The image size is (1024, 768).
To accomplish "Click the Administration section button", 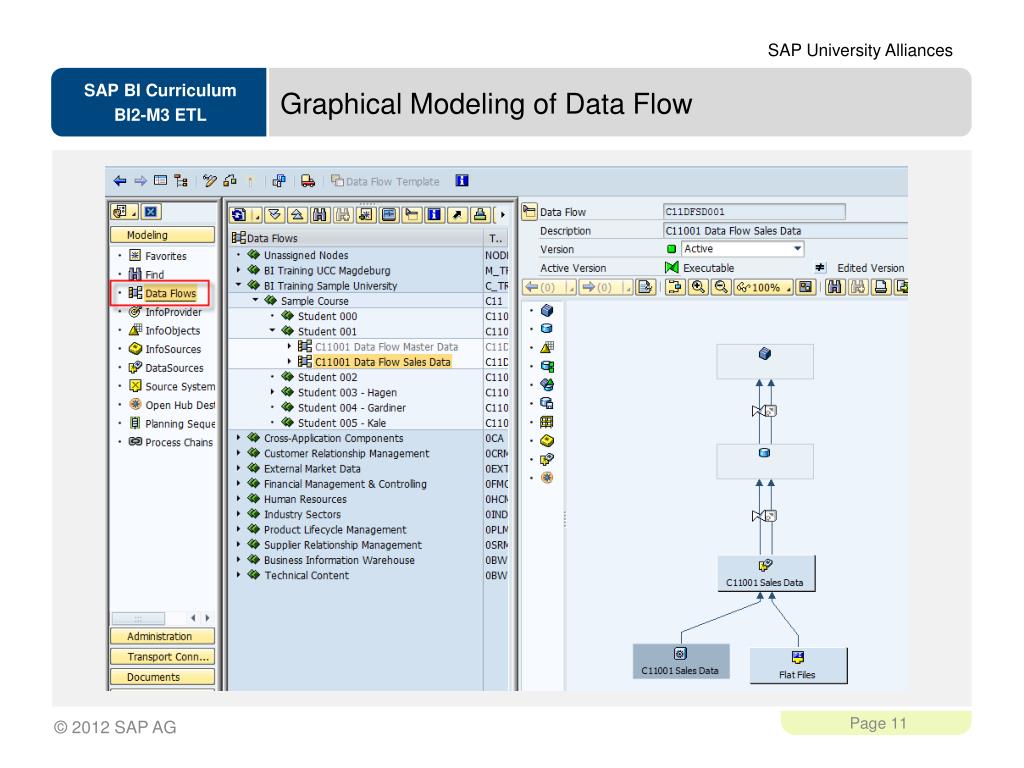I will tap(163, 636).
